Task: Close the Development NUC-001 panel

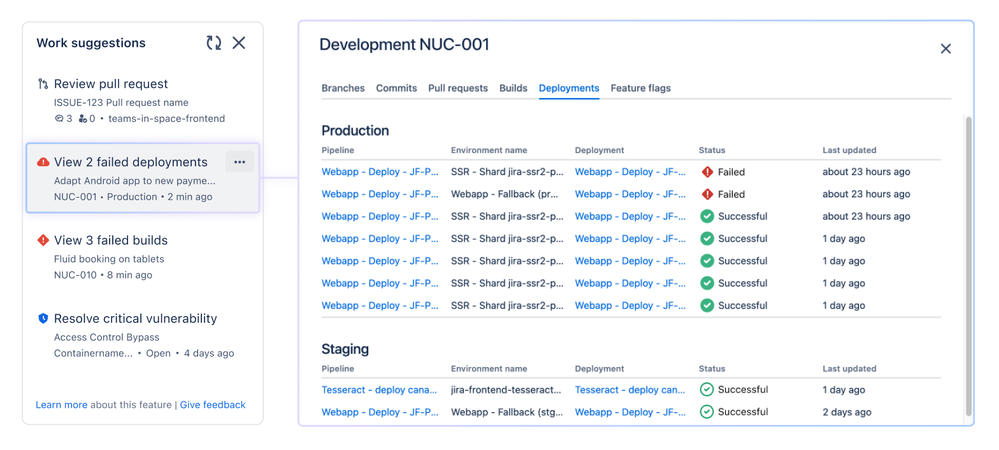Action: click(945, 49)
